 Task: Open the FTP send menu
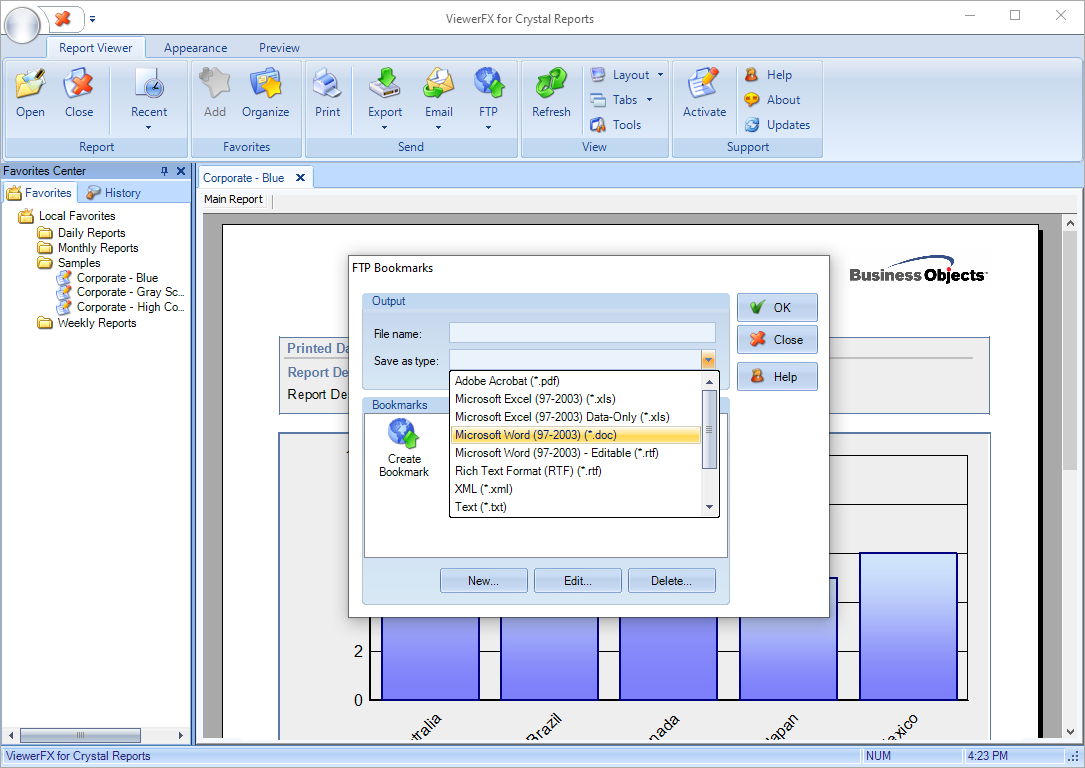(489, 99)
